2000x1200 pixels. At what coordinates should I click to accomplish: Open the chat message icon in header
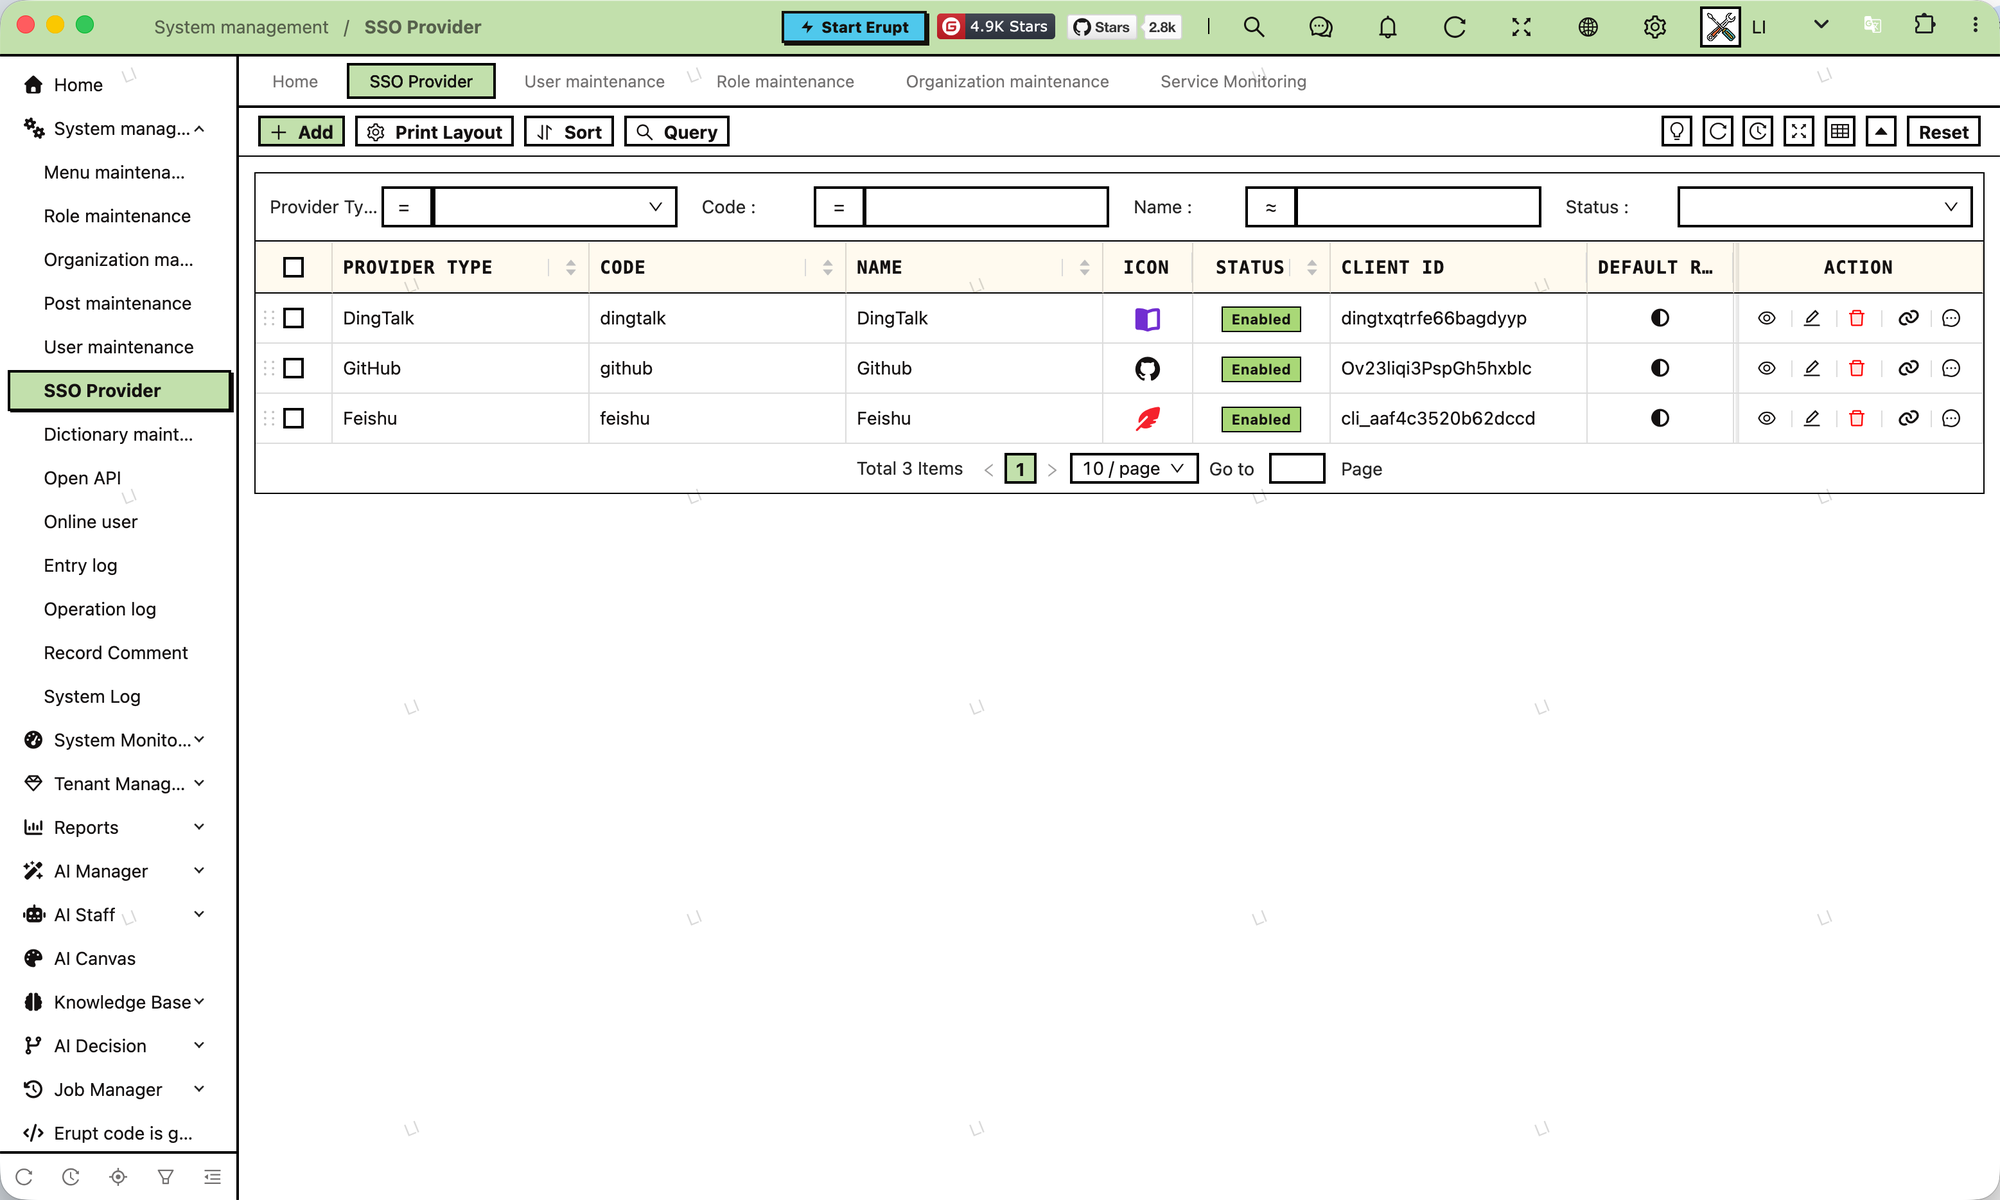click(x=1321, y=27)
